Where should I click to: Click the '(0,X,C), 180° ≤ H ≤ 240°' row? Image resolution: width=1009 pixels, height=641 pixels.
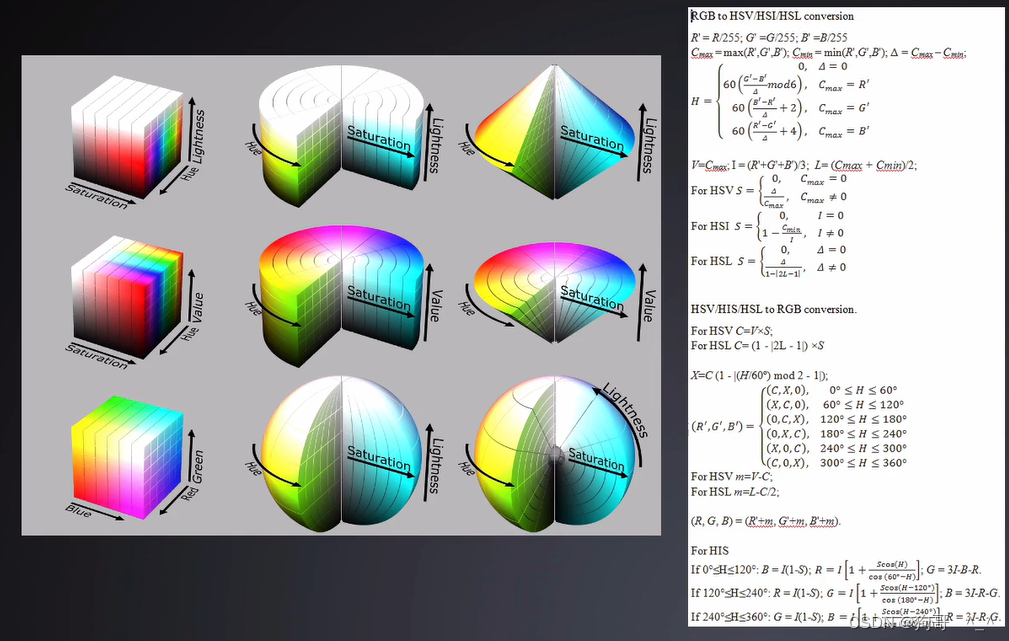pyautogui.click(x=836, y=434)
